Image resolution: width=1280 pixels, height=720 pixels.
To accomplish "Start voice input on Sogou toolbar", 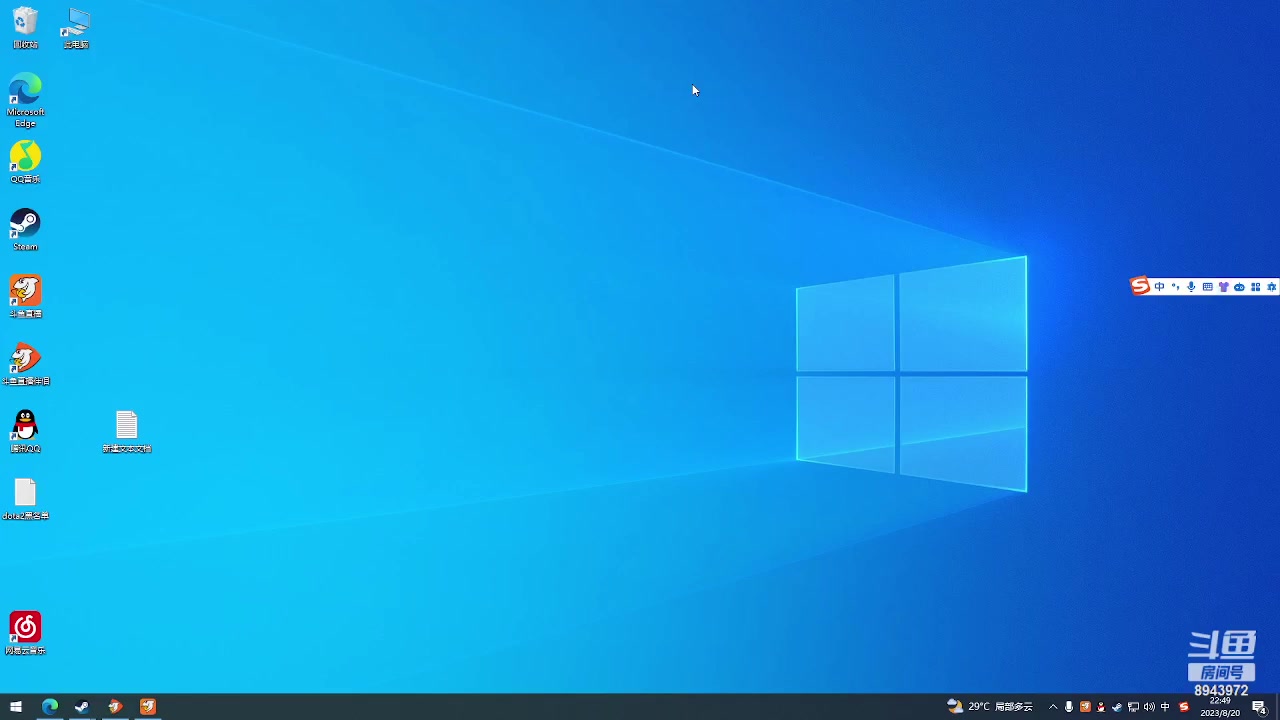I will click(1191, 287).
